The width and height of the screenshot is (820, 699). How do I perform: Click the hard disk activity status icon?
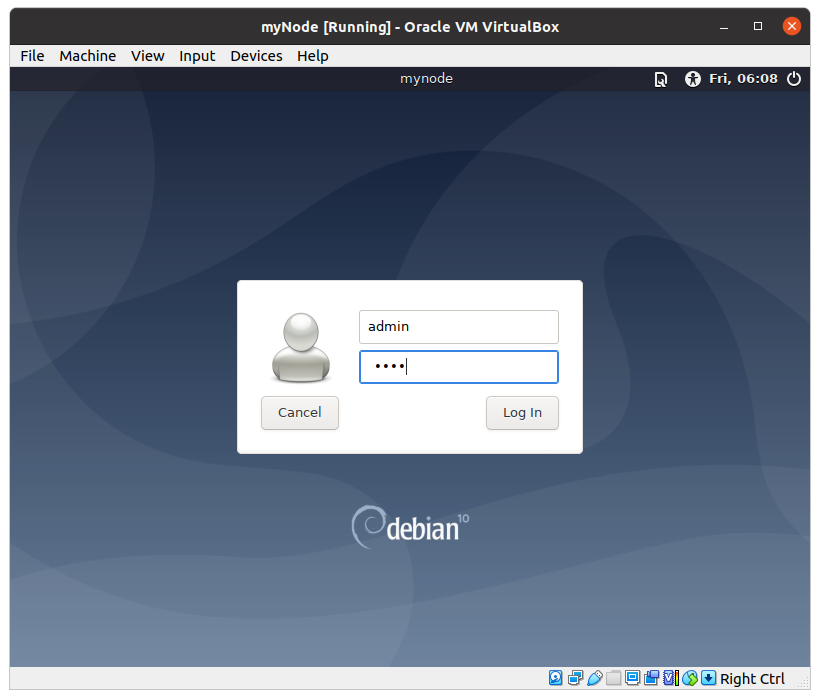tap(555, 678)
